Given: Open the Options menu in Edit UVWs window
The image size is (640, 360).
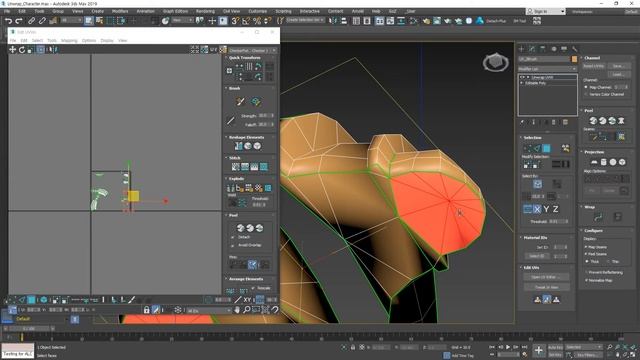Looking at the screenshot, I should click(89, 40).
